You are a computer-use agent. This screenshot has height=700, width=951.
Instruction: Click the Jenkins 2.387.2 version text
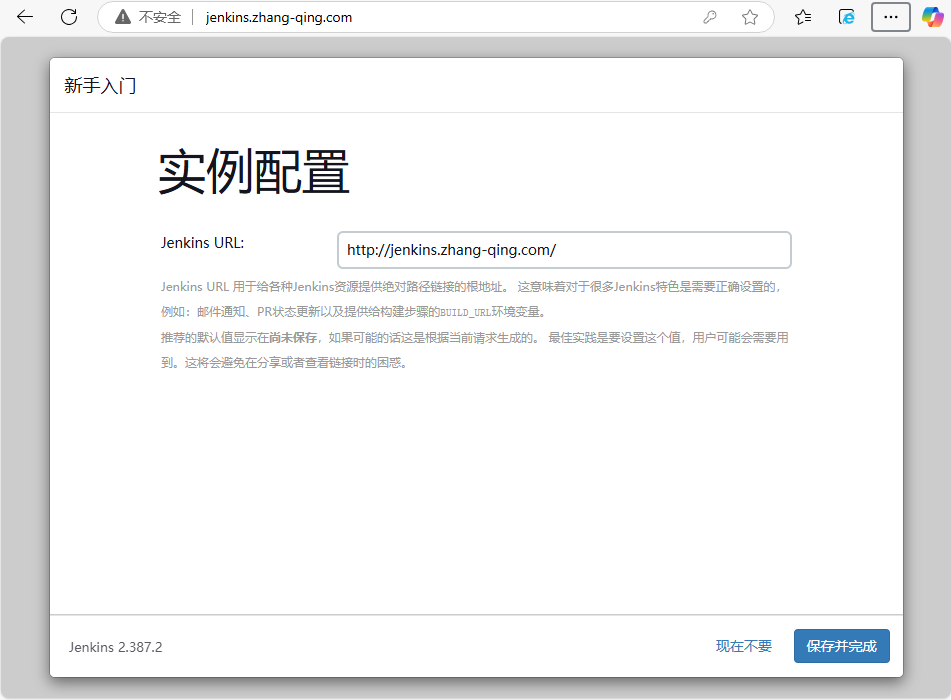tap(115, 647)
